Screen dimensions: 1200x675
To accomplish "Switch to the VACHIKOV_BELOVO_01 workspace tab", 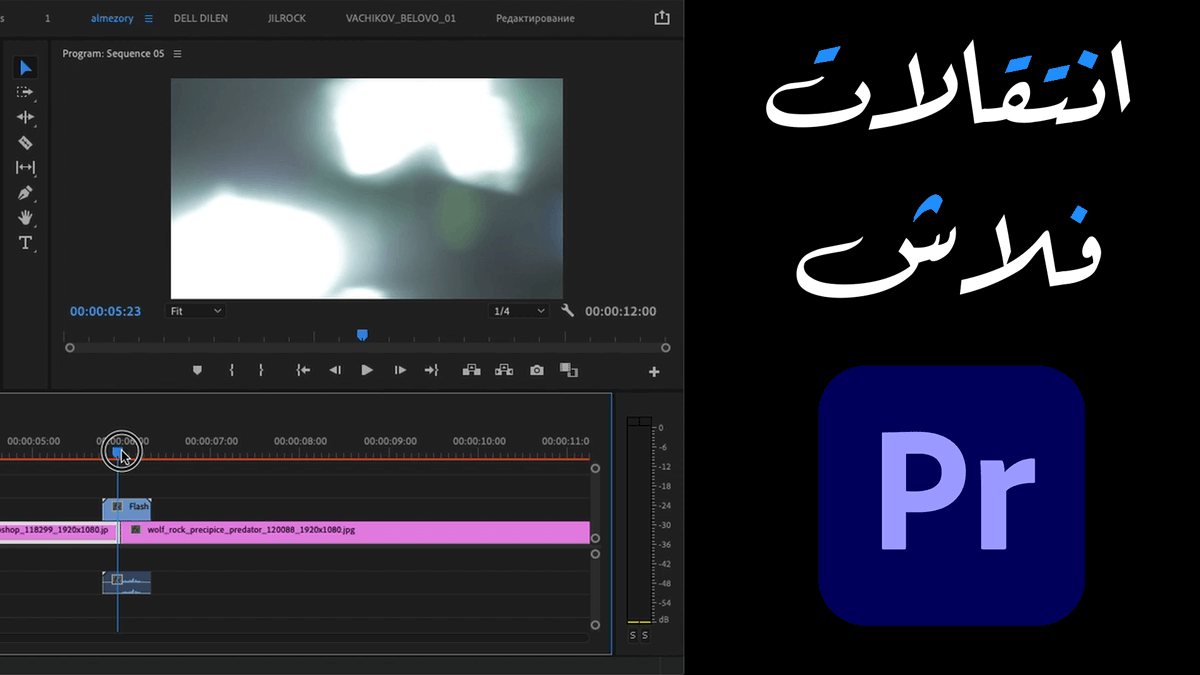I will tap(399, 19).
